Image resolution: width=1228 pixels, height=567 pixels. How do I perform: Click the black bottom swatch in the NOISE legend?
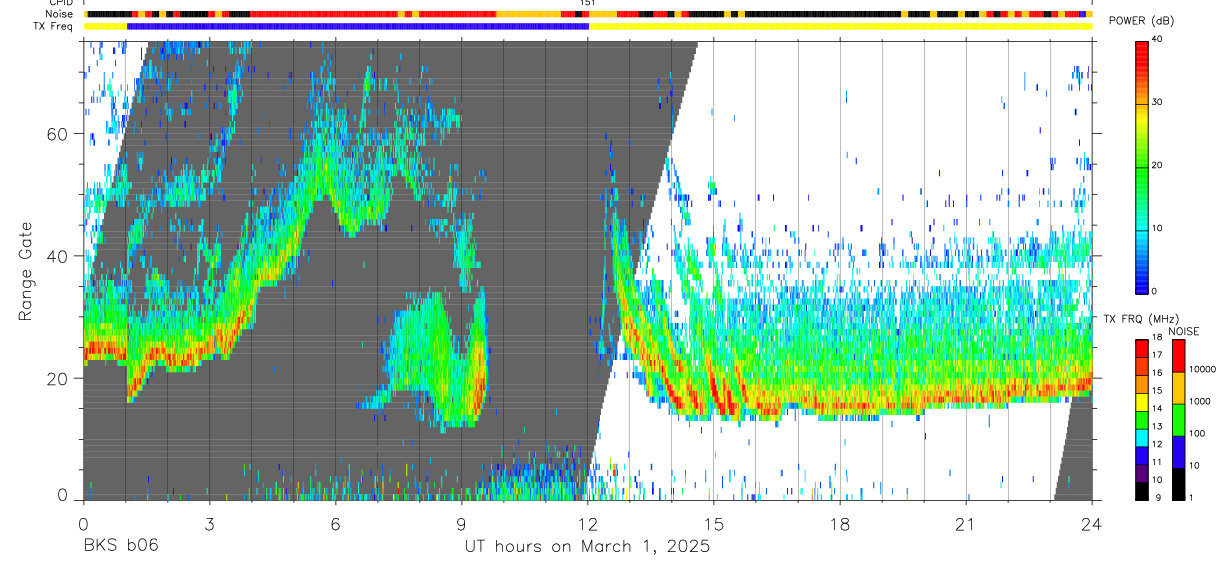click(1179, 483)
